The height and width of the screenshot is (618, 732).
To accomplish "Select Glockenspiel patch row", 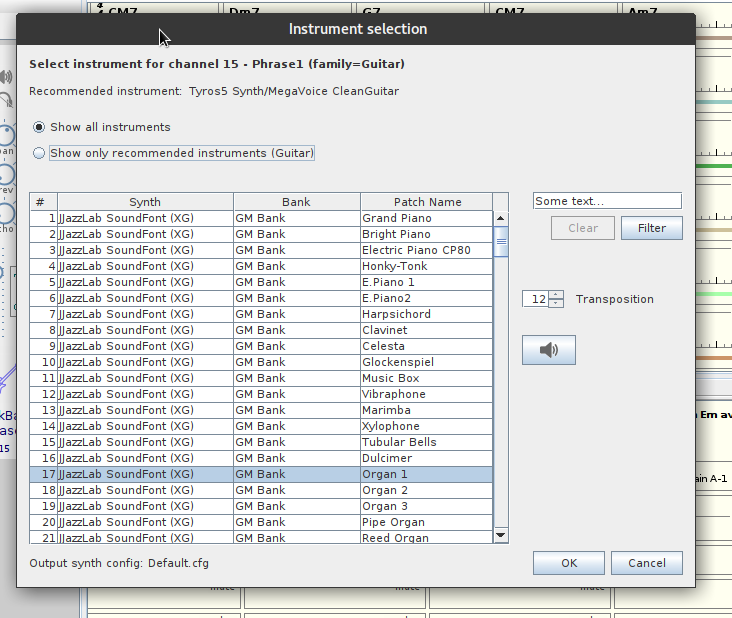I will (x=261, y=362).
